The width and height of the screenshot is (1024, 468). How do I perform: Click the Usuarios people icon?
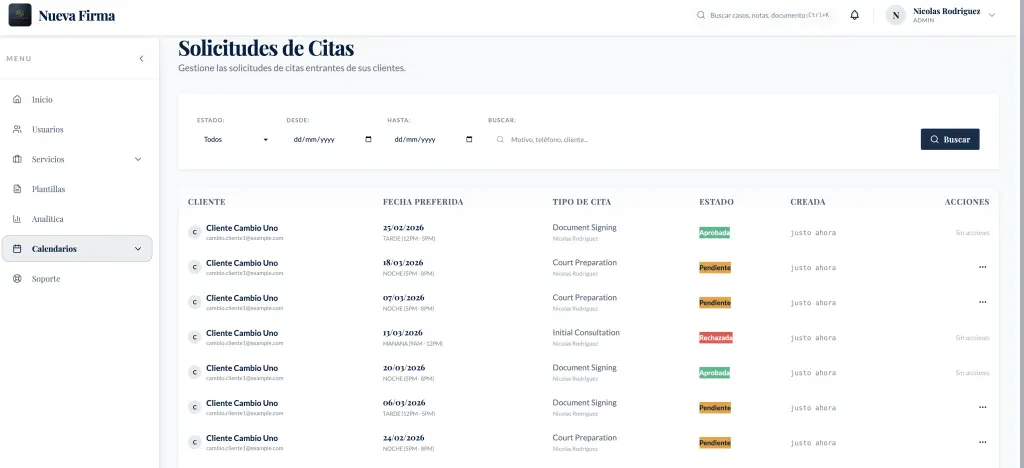[18, 129]
